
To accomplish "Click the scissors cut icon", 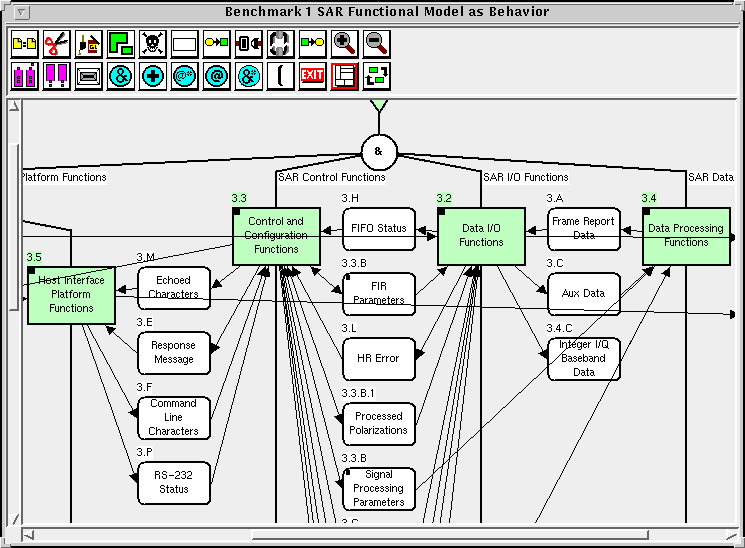I will tap(57, 44).
